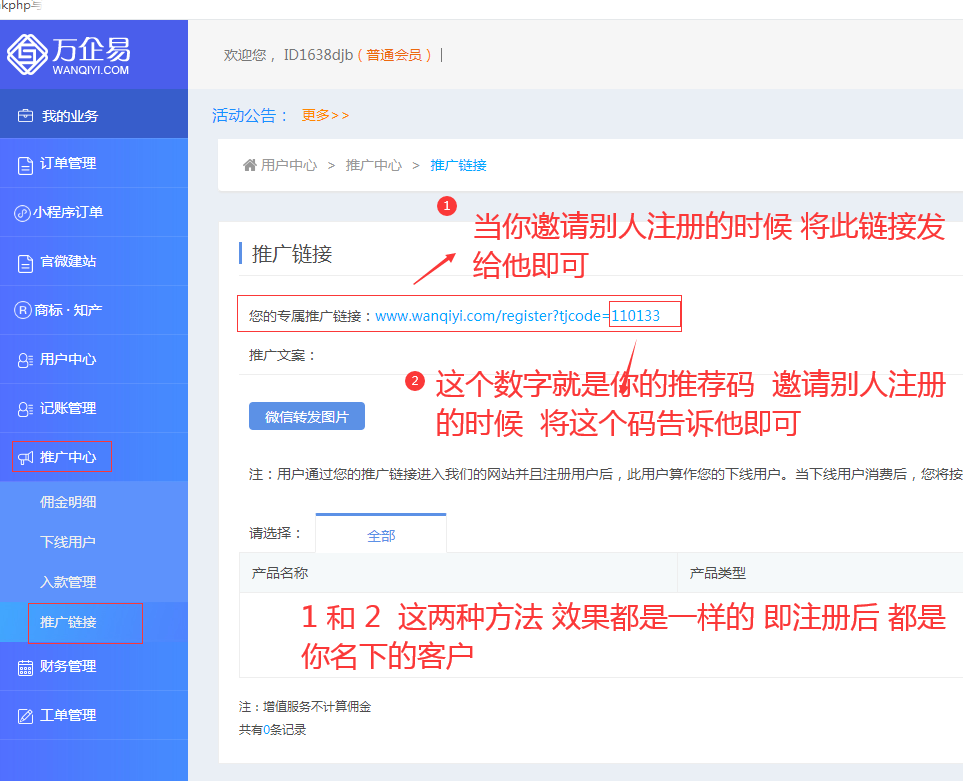The width and height of the screenshot is (963, 781).
Task: Select 入款管理 in the sidebar
Action: (68, 582)
